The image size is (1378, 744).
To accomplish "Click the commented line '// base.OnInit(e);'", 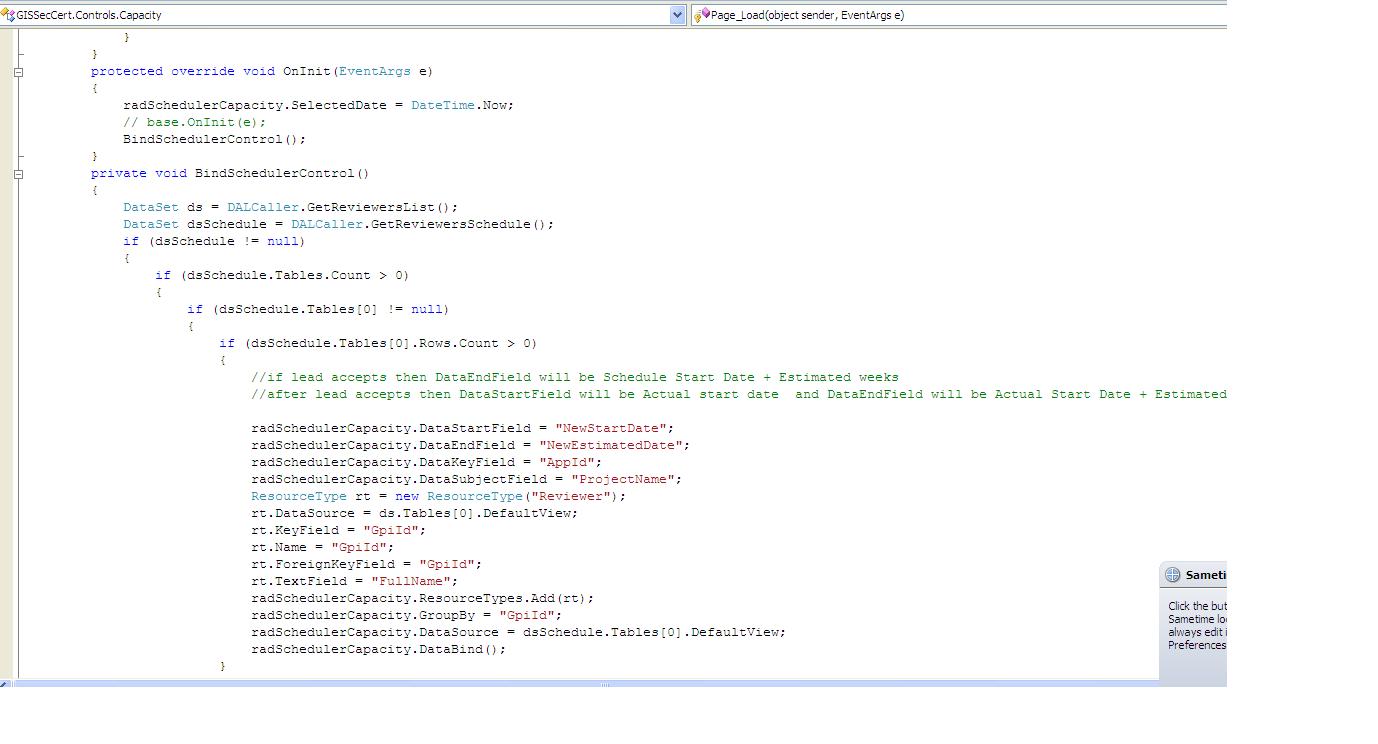I will coord(194,122).
